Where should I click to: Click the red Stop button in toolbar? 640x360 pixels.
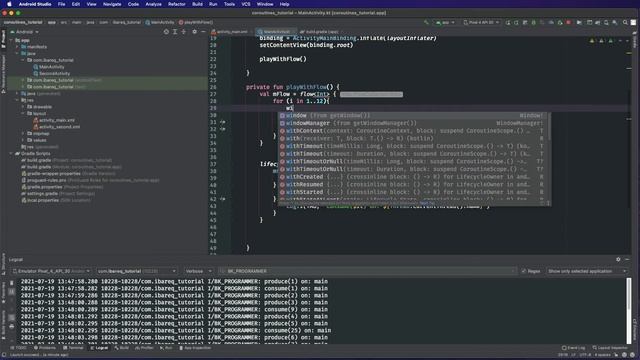click(x=569, y=22)
